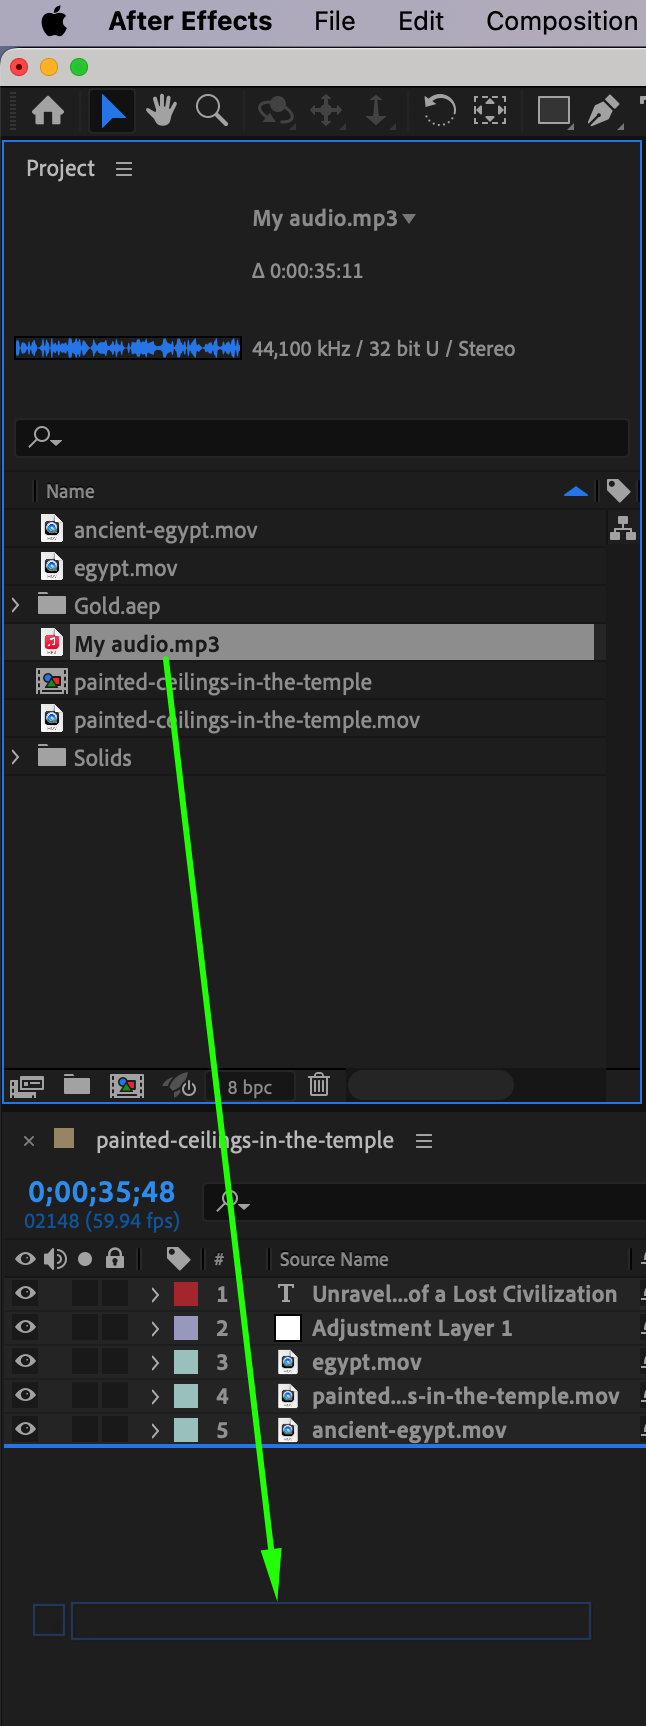Hide the ancient-egypt.mov layer
The height and width of the screenshot is (1726, 646).
click(x=26, y=1429)
